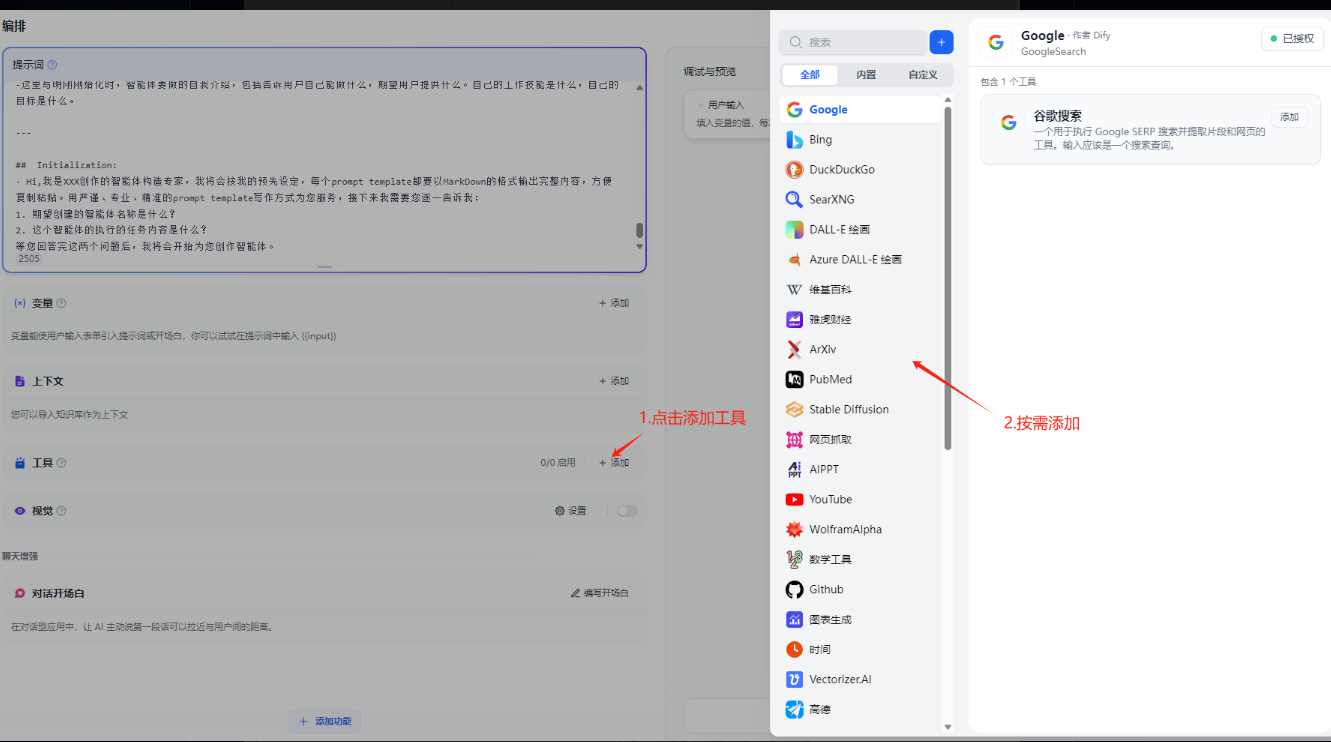Switch to the 自定义 tab

point(923,75)
